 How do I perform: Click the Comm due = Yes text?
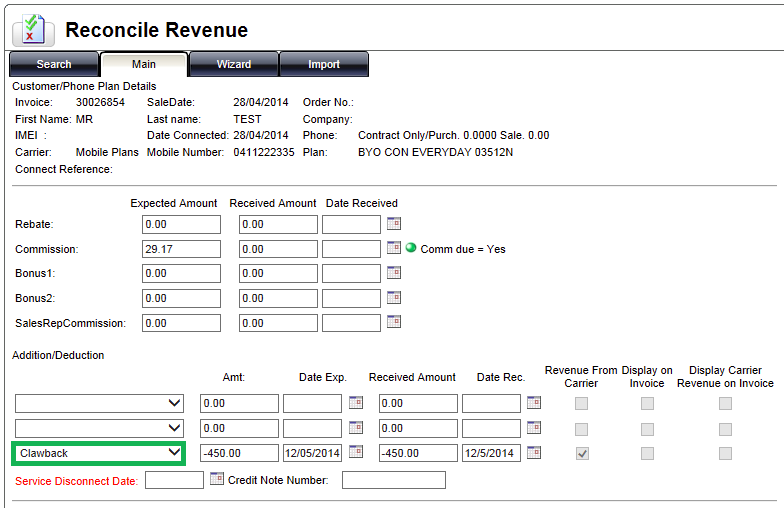coord(463,249)
